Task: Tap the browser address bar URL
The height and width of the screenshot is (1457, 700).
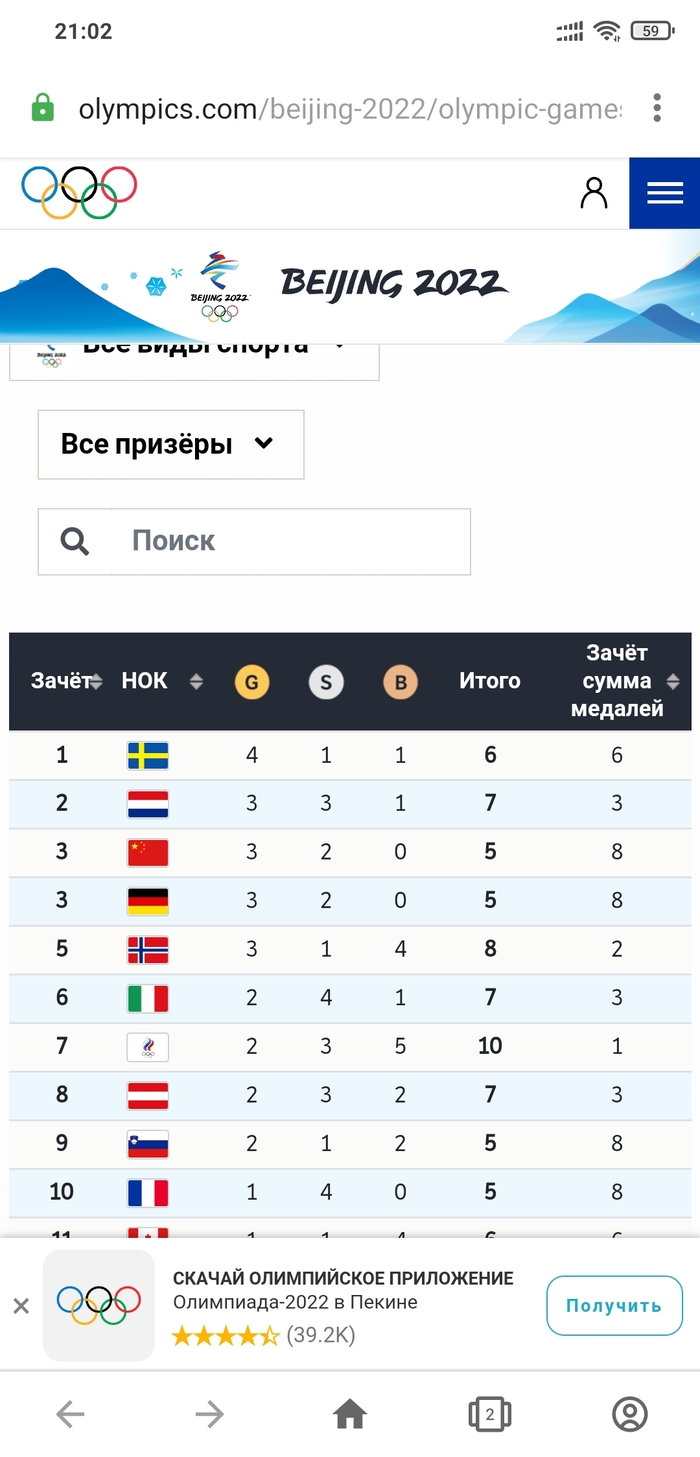Action: tap(350, 108)
